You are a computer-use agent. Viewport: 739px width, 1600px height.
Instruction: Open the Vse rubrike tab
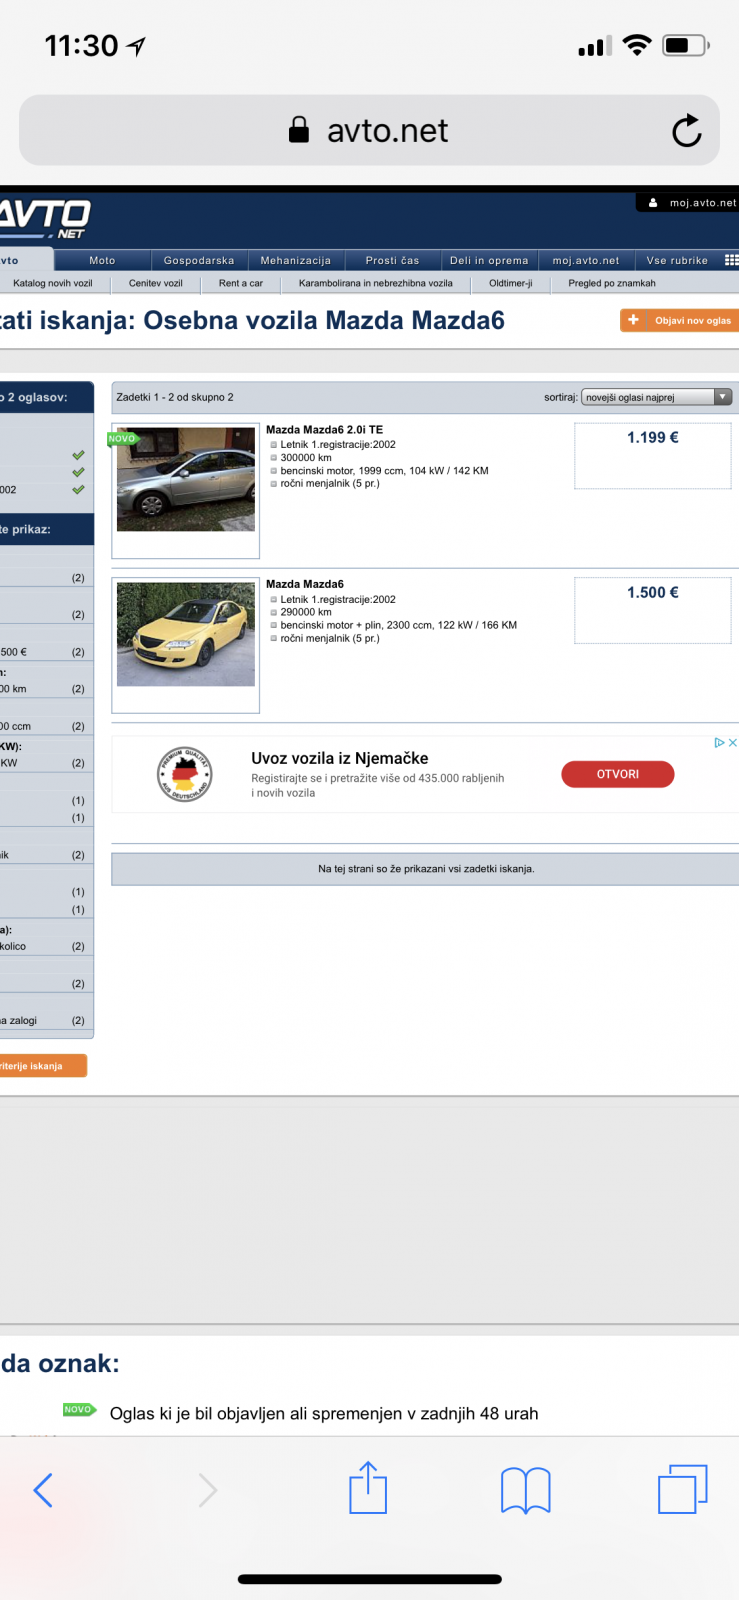(x=677, y=260)
